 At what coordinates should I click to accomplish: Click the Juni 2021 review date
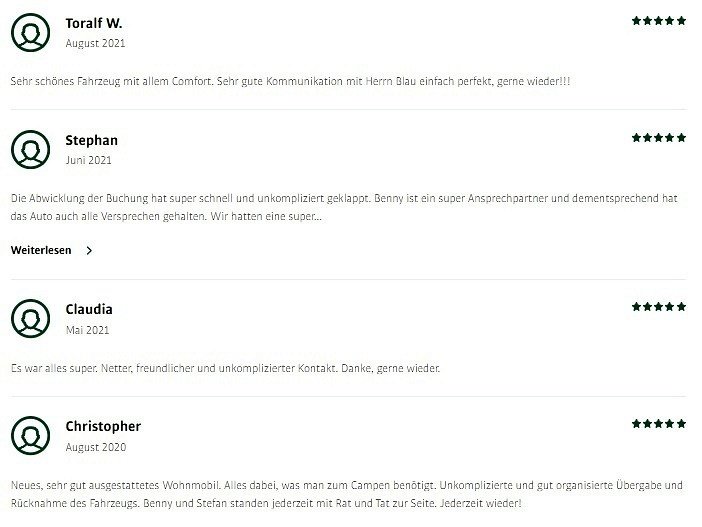(88, 160)
